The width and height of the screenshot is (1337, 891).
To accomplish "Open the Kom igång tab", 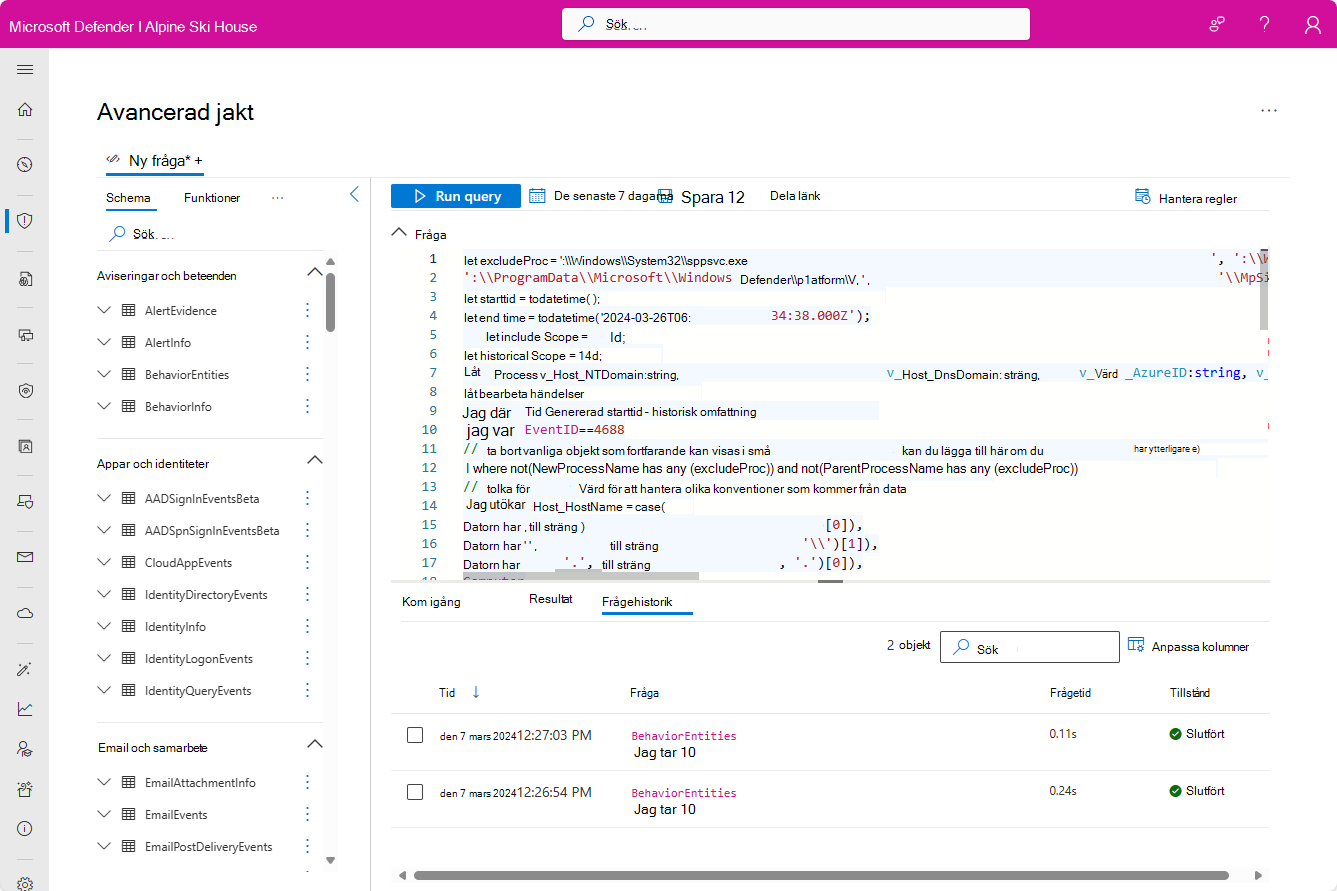I will point(431,602).
